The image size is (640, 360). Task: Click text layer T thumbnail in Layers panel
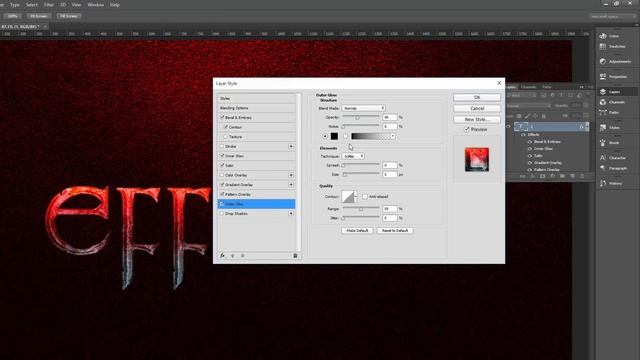521,127
